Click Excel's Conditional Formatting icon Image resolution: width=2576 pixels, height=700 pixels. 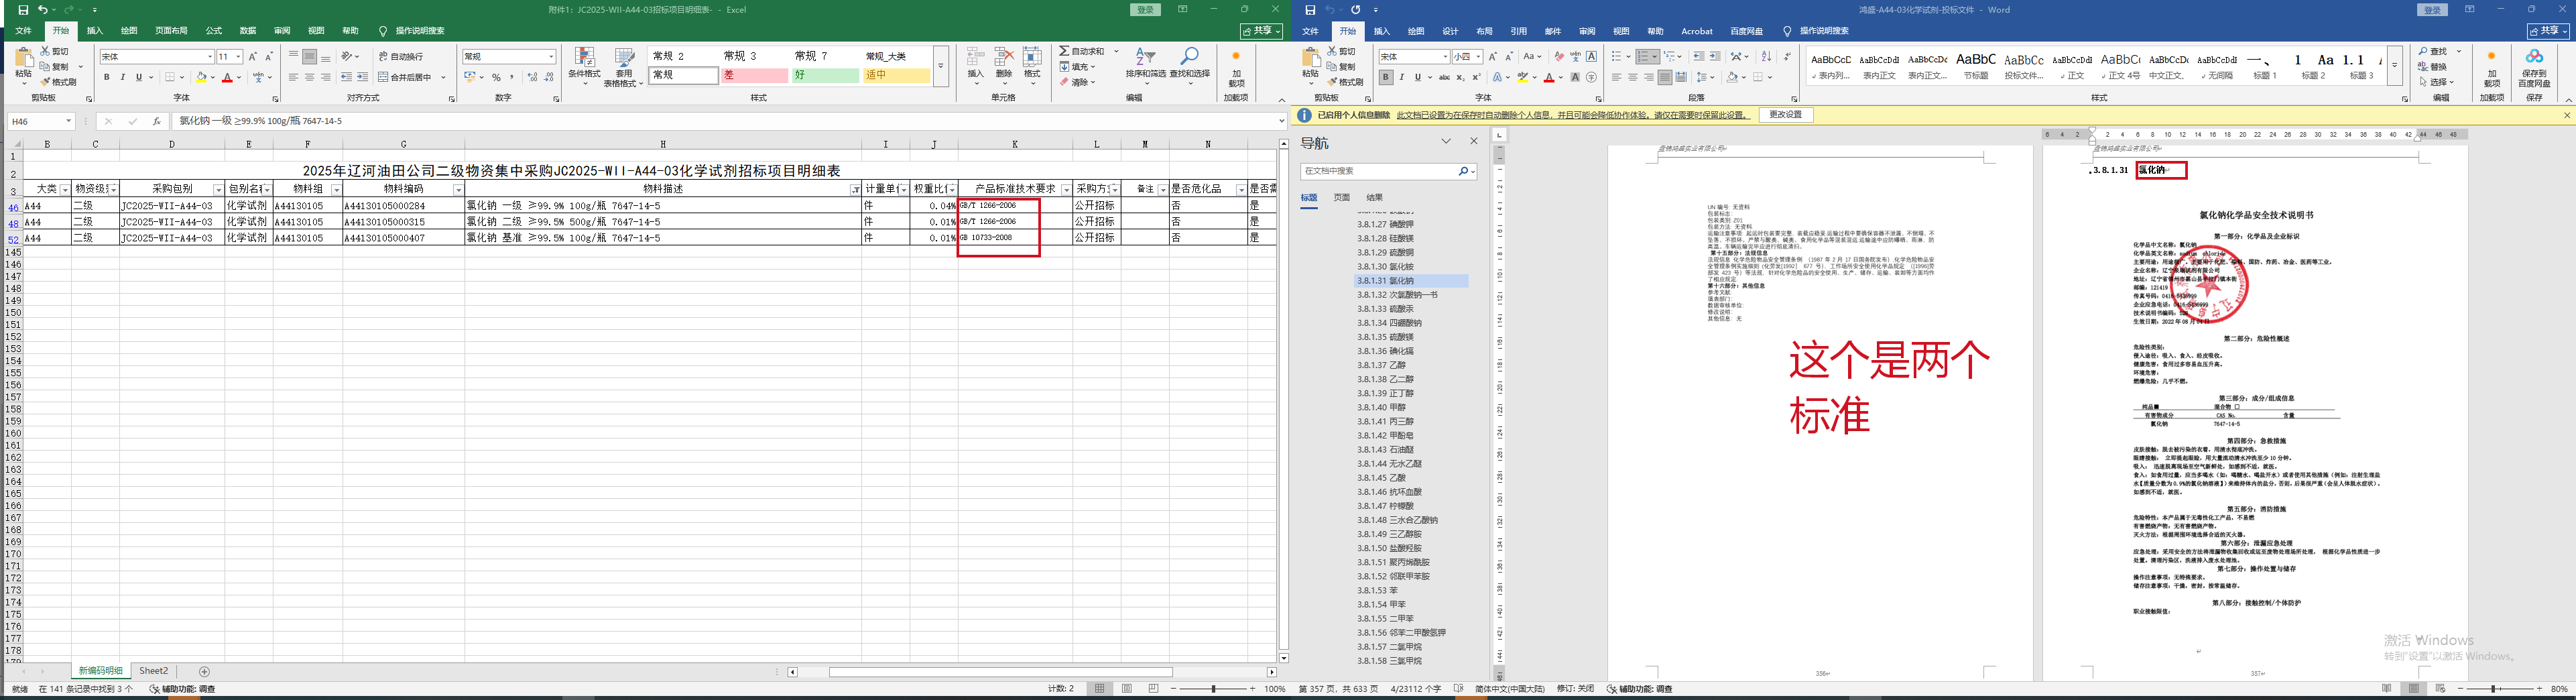point(584,60)
